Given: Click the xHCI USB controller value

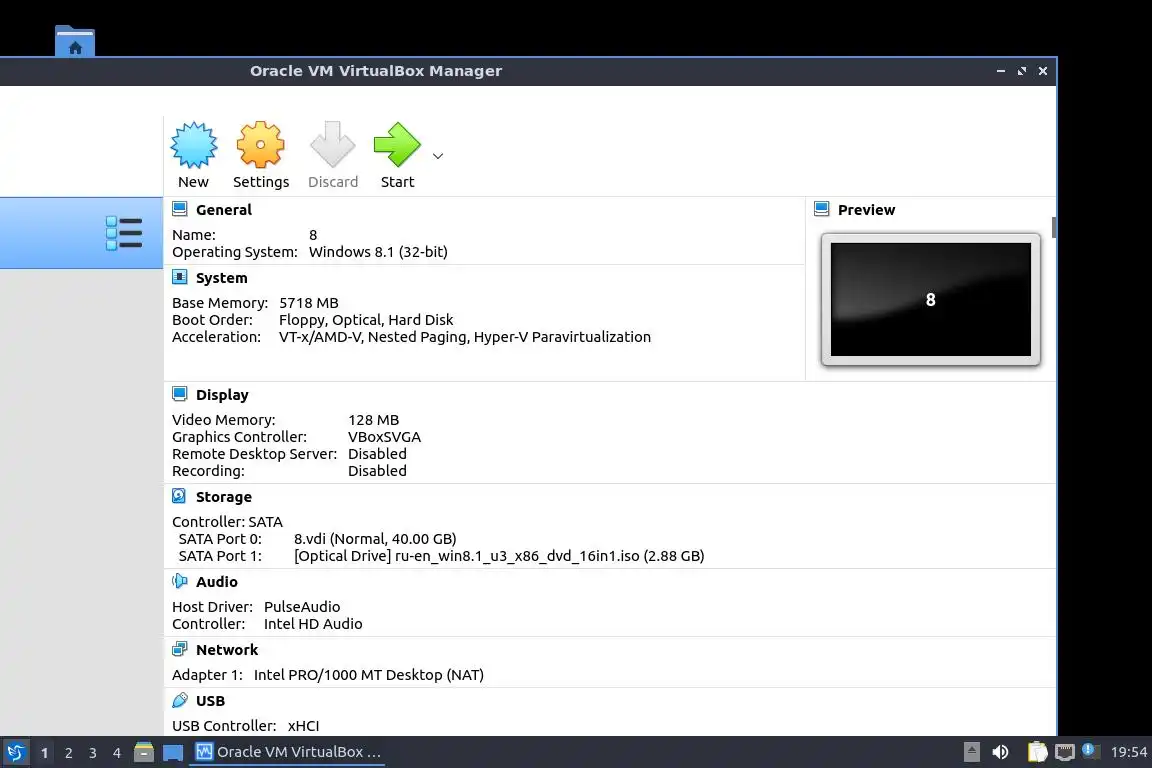Looking at the screenshot, I should [x=303, y=726].
